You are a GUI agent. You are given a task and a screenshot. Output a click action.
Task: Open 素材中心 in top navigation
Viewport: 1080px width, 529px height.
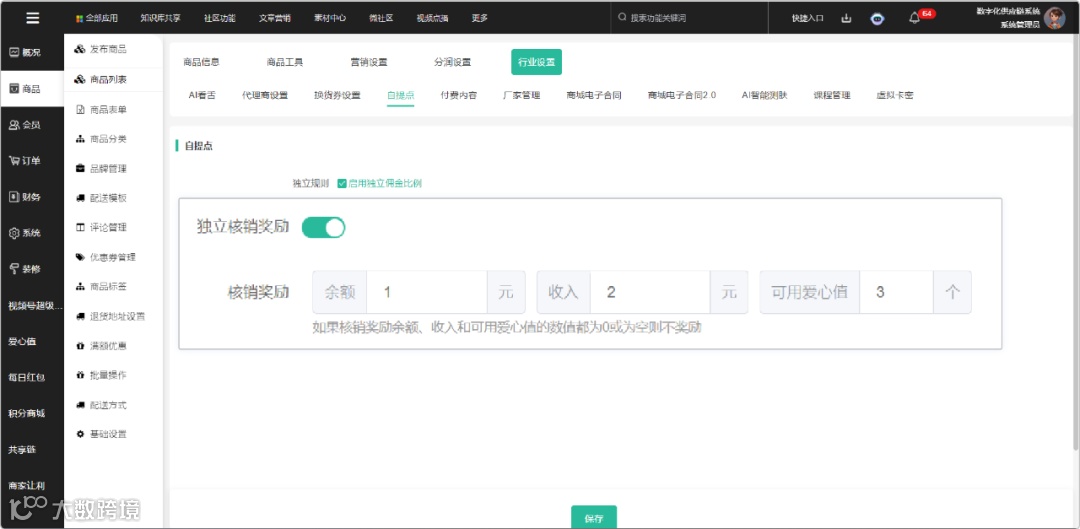(330, 19)
